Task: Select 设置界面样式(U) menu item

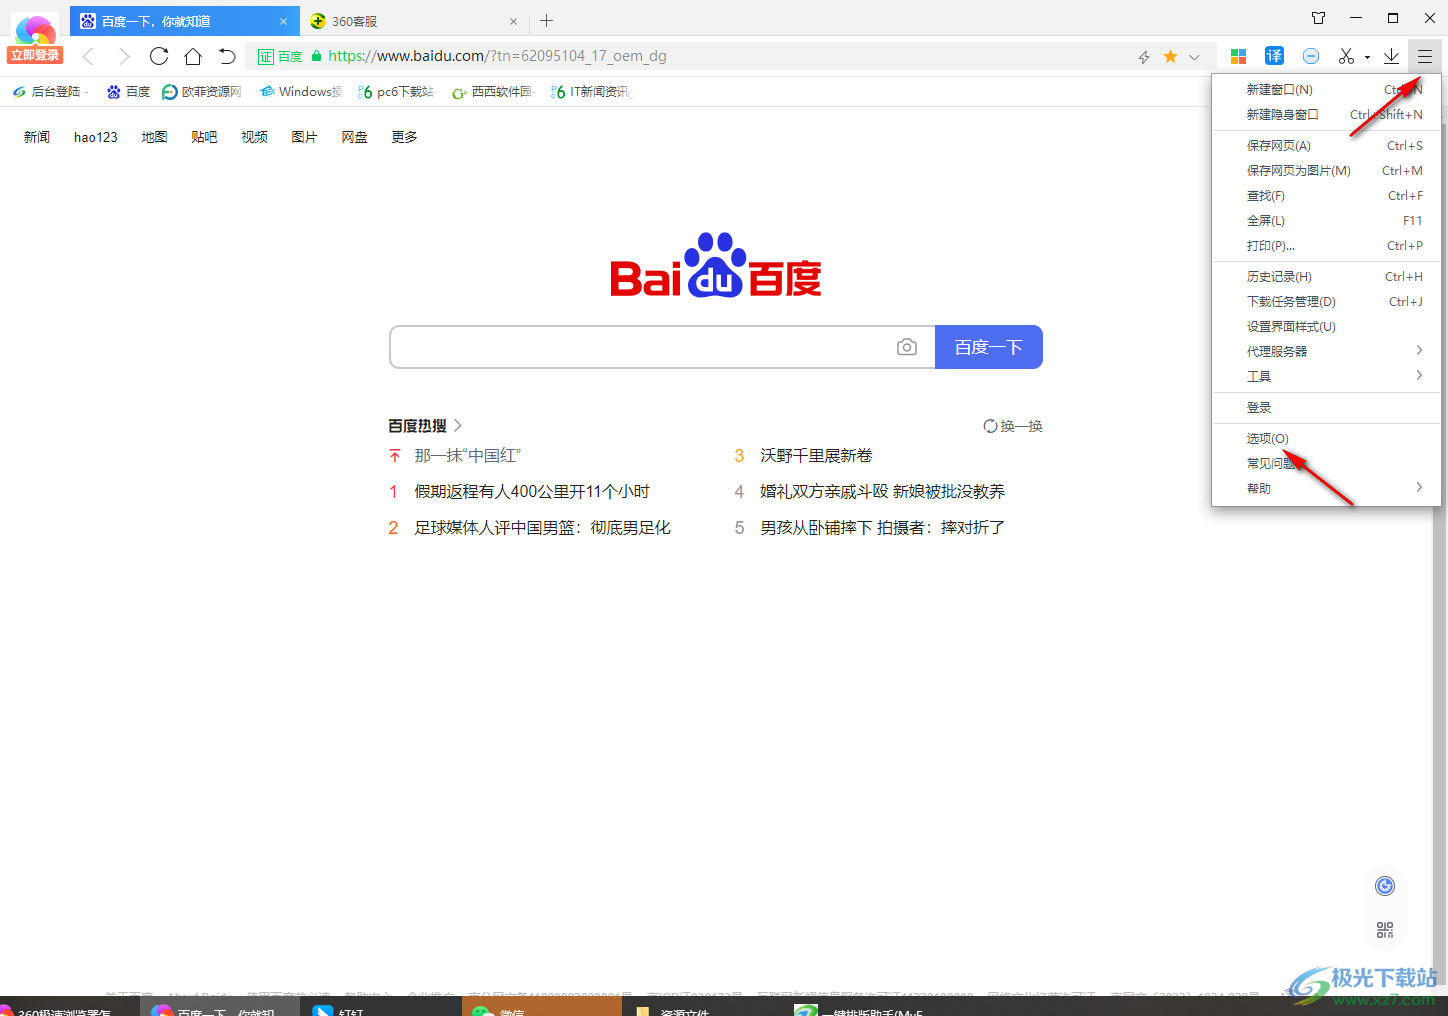Action: pyautogui.click(x=1326, y=326)
